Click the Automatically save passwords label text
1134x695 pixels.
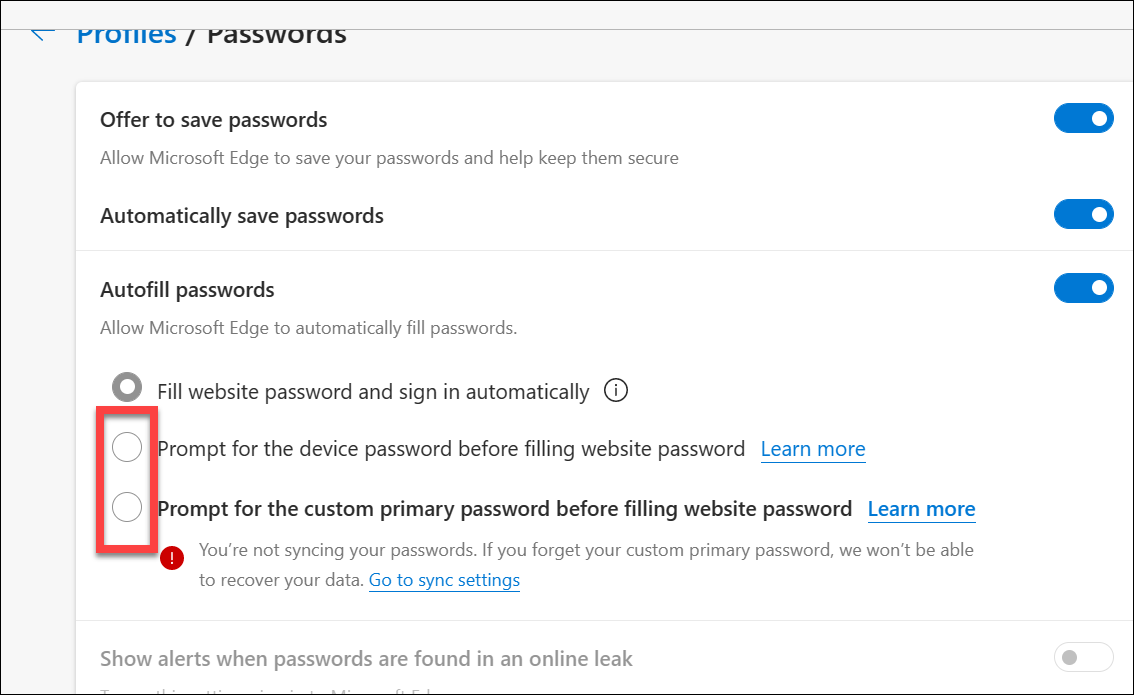(x=241, y=216)
